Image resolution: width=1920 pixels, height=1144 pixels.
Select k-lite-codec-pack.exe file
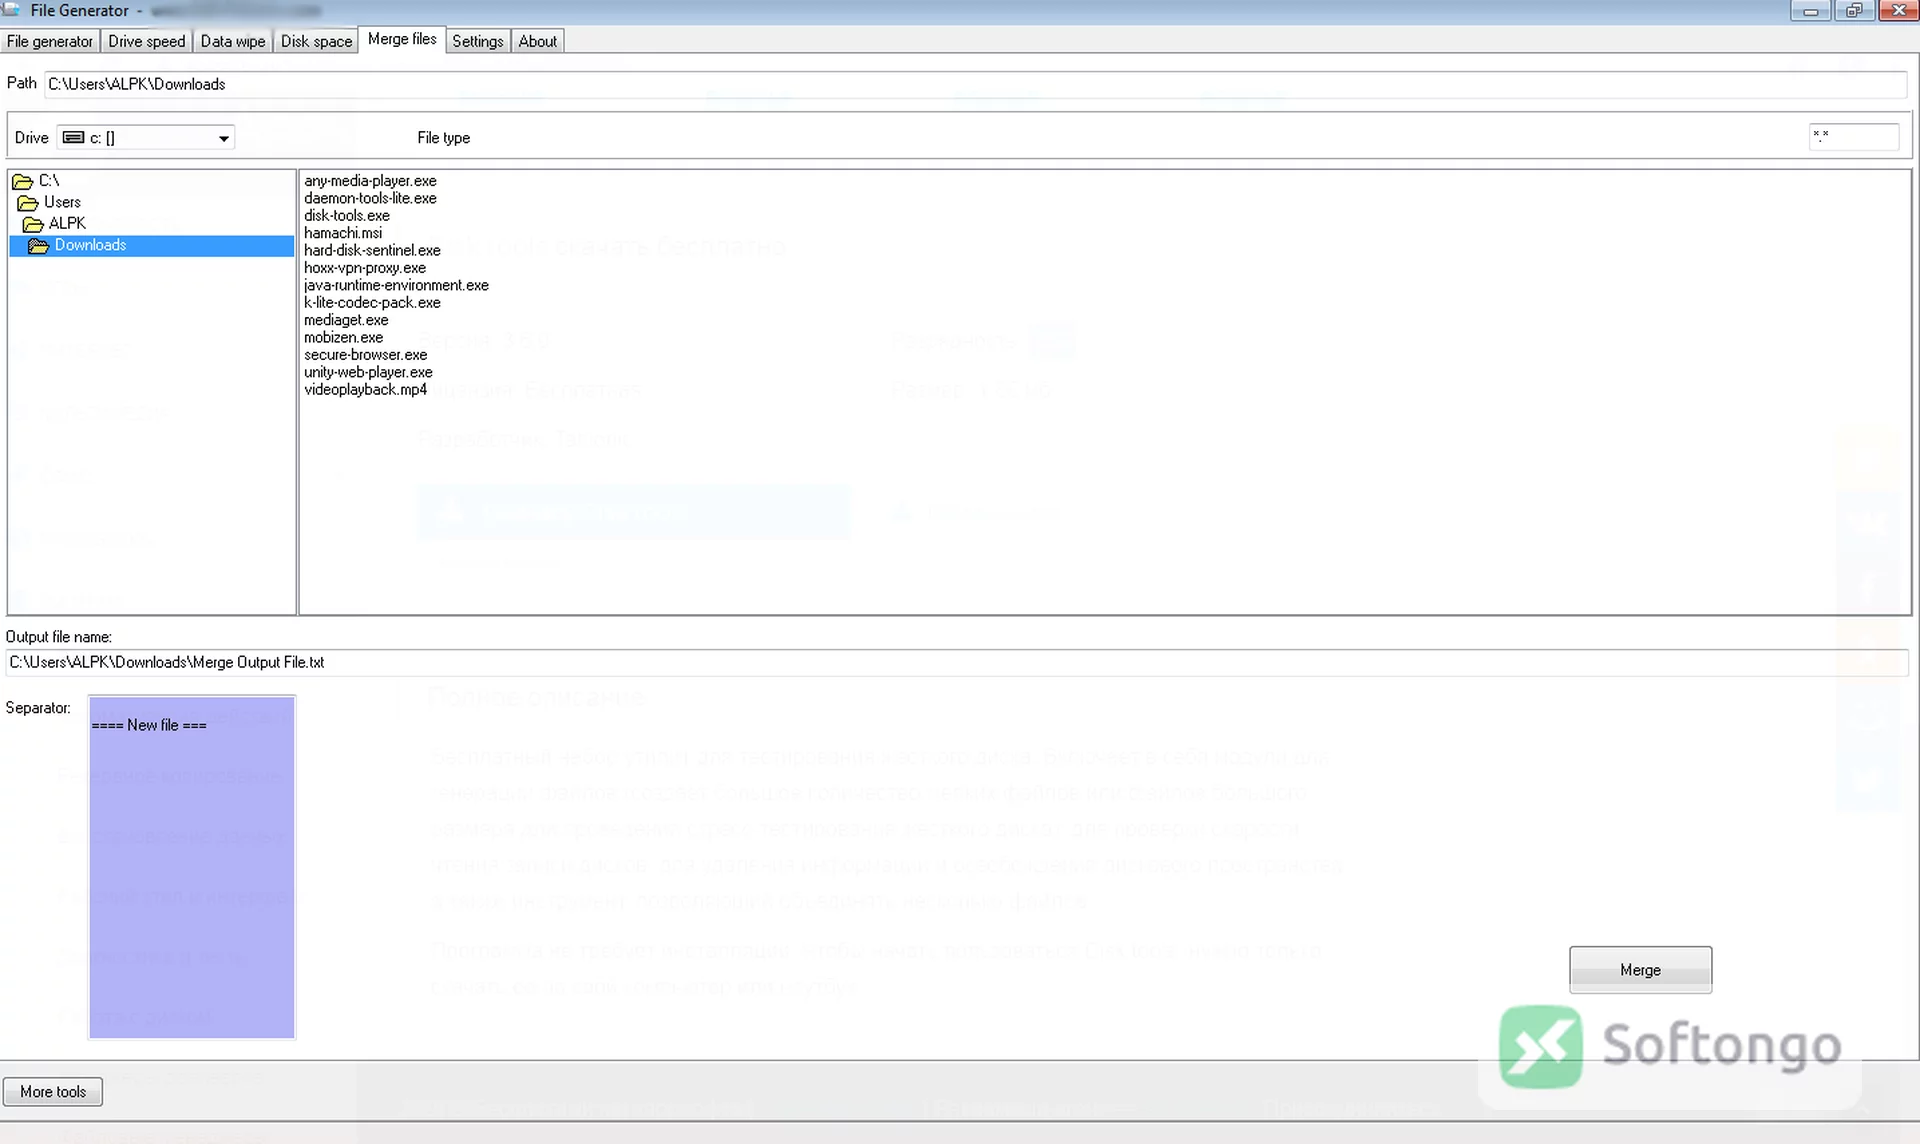[372, 303]
